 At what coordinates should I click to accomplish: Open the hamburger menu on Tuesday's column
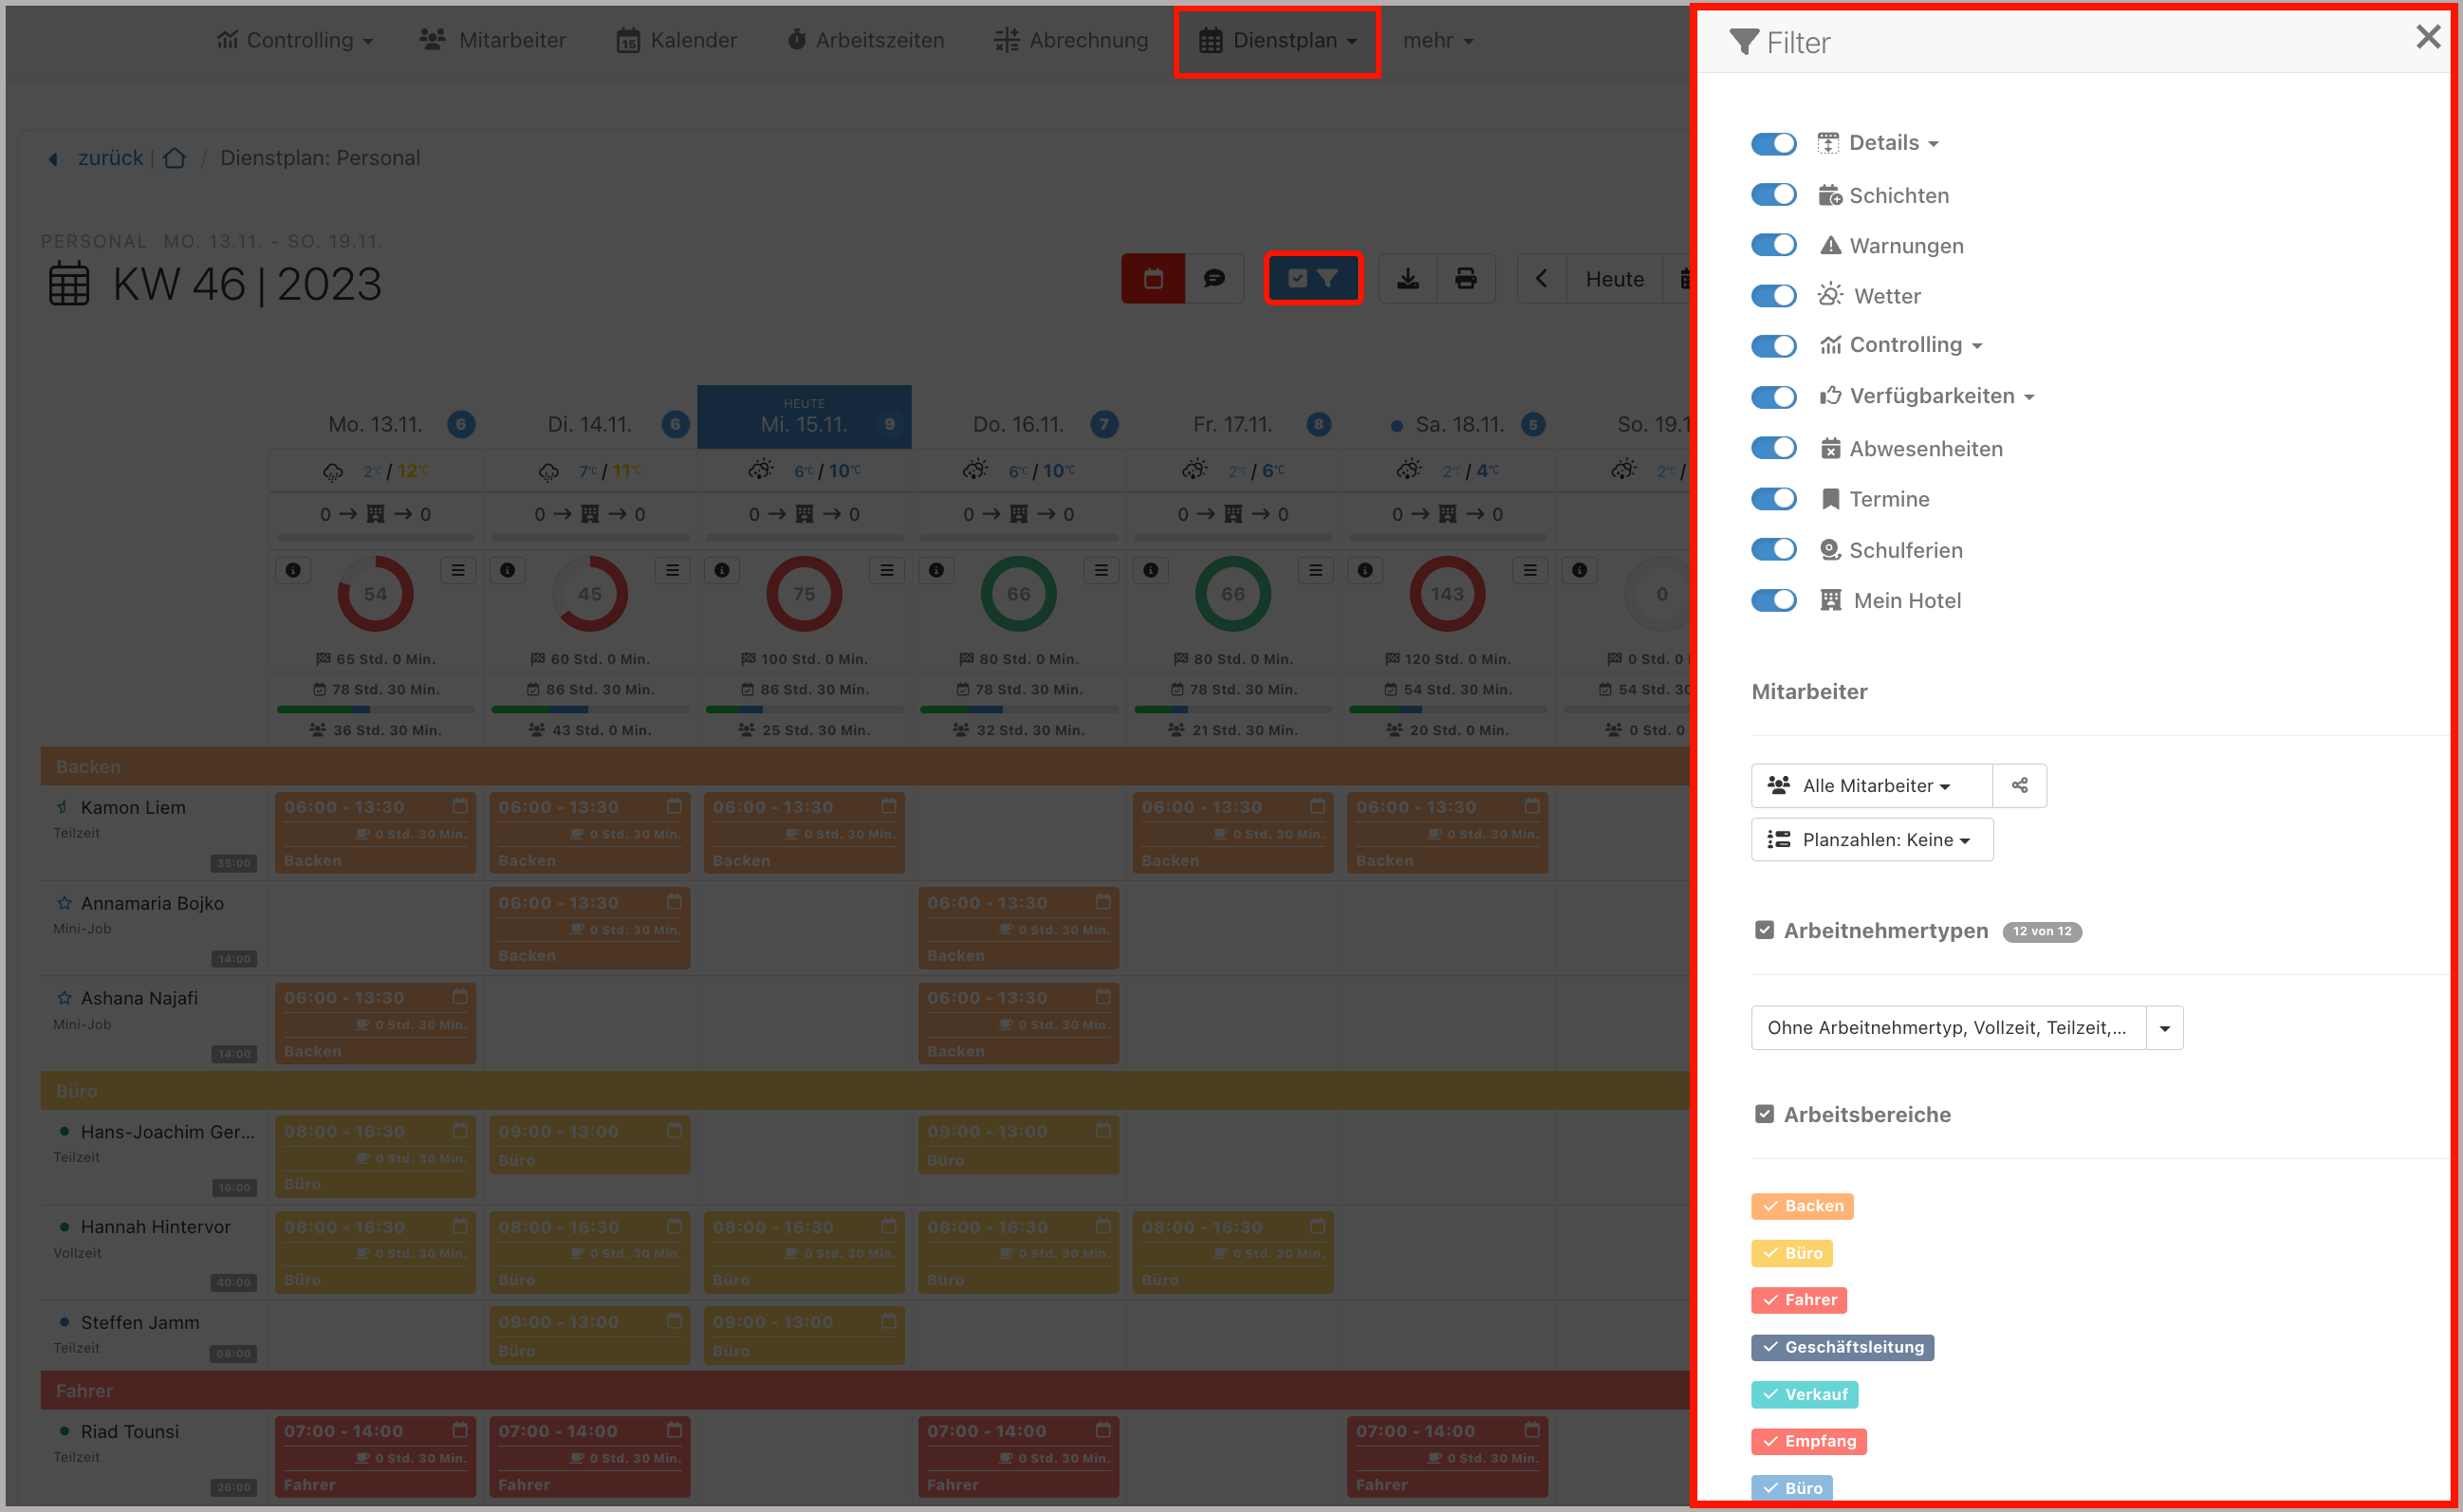point(672,570)
